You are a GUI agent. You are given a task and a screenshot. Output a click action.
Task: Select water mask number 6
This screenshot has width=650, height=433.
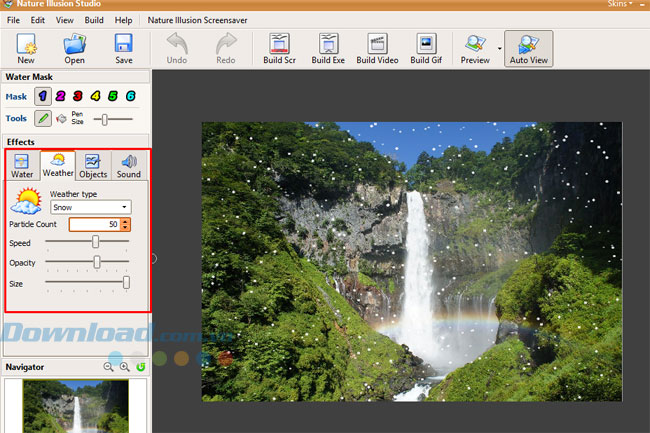click(131, 96)
